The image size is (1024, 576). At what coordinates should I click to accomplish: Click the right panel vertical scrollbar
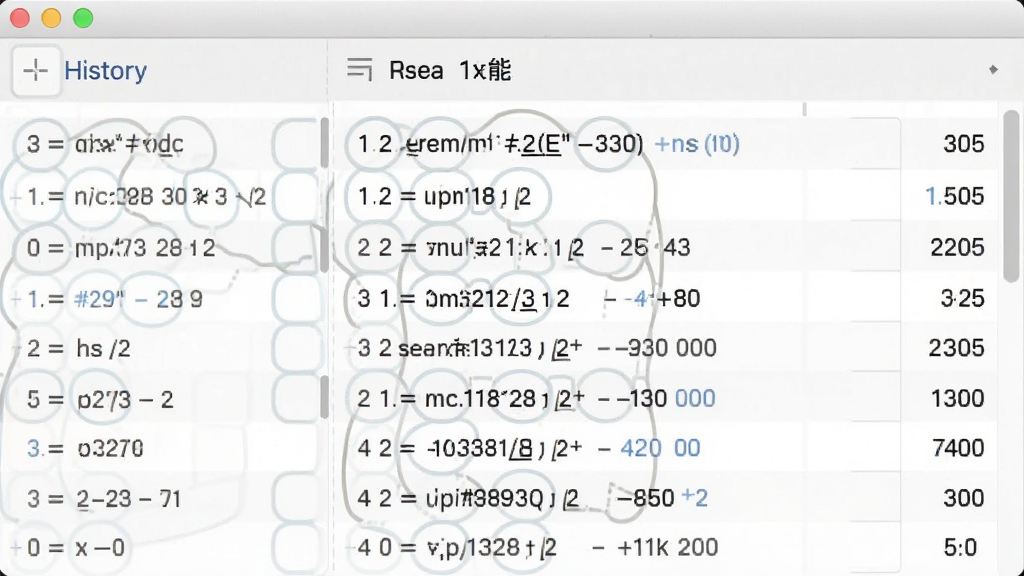pos(1011,196)
